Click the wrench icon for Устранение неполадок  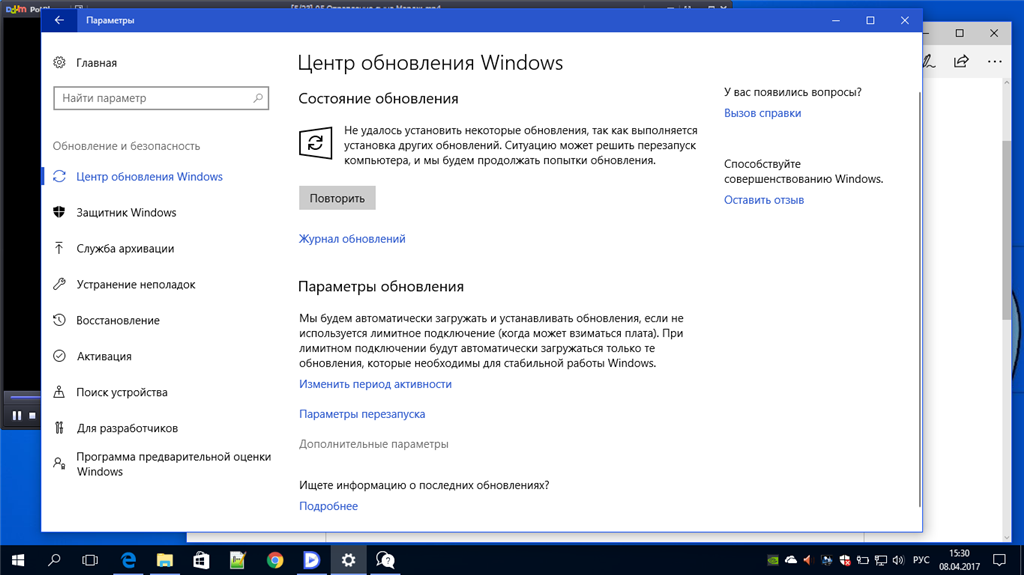[59, 284]
